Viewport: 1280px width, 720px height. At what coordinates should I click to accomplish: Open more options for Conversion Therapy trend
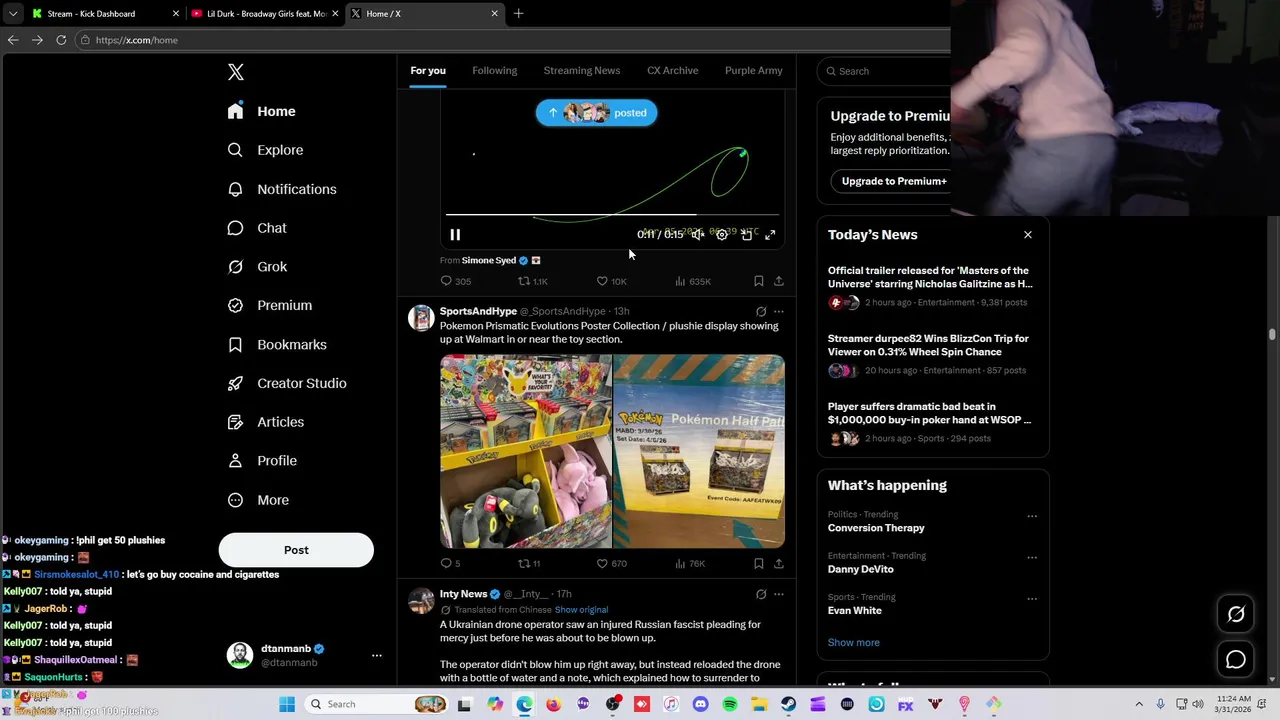tap(1032, 517)
